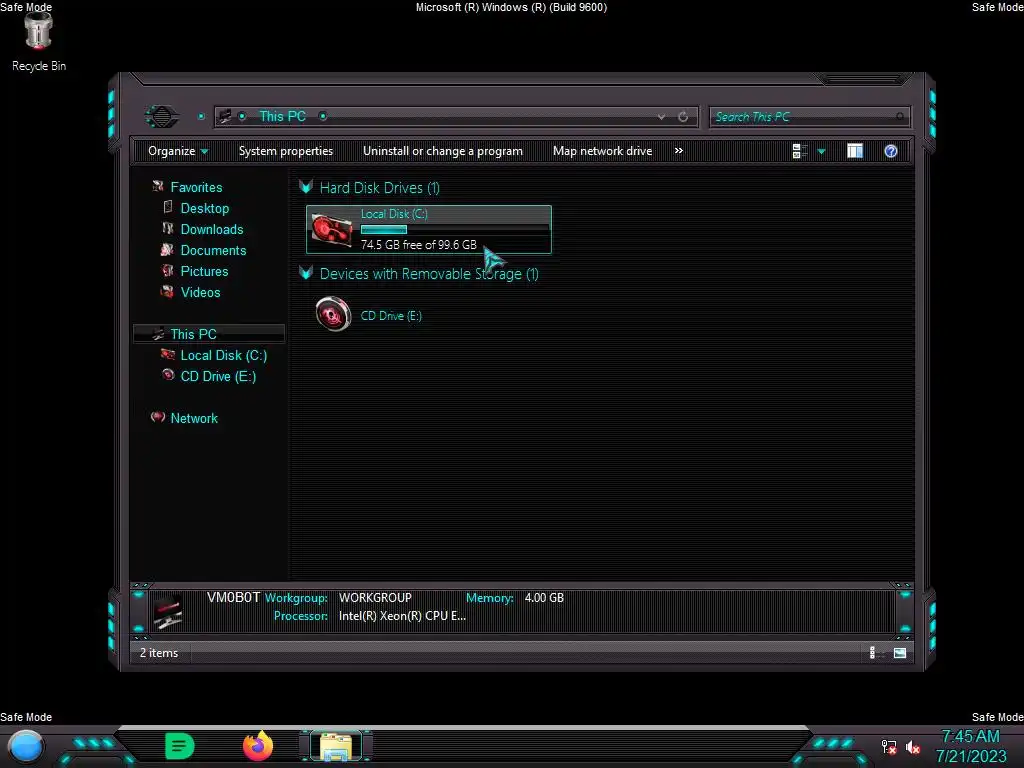The height and width of the screenshot is (768, 1024).
Task: Click the Favorites star icon
Action: coord(157,187)
